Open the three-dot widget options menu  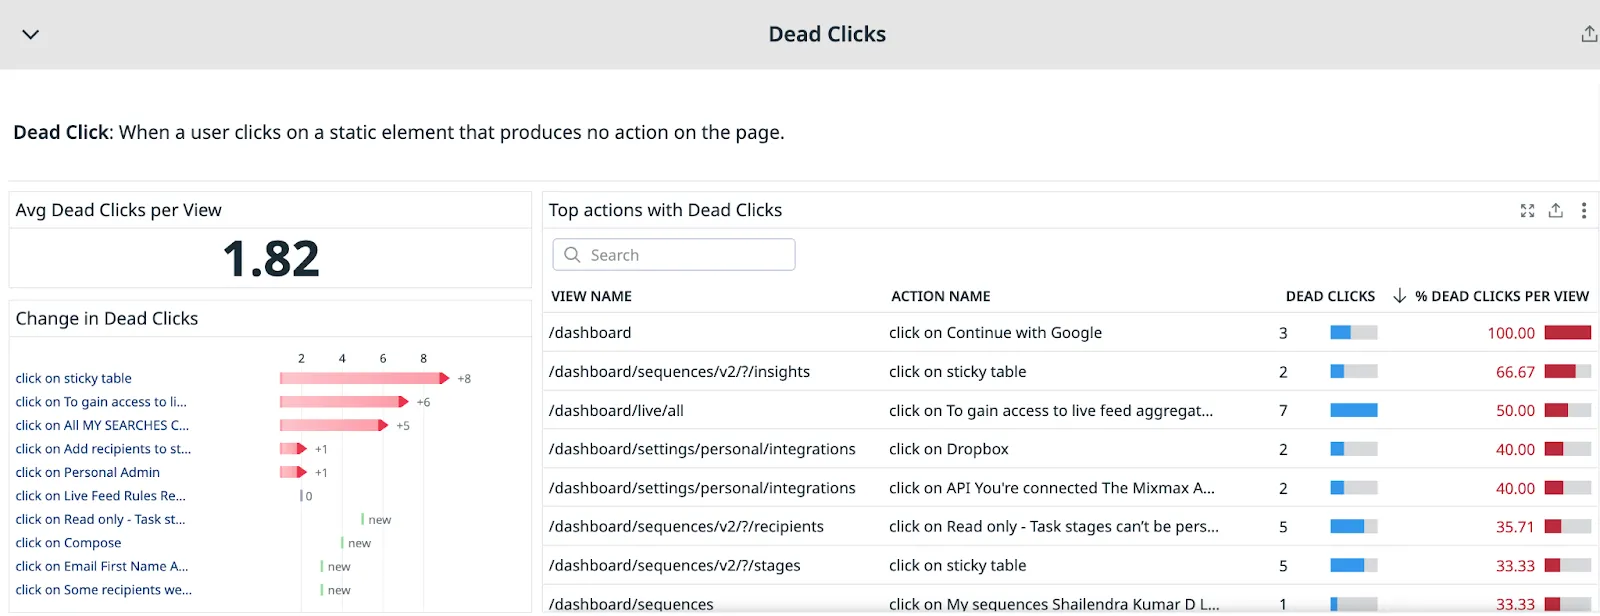(1584, 211)
